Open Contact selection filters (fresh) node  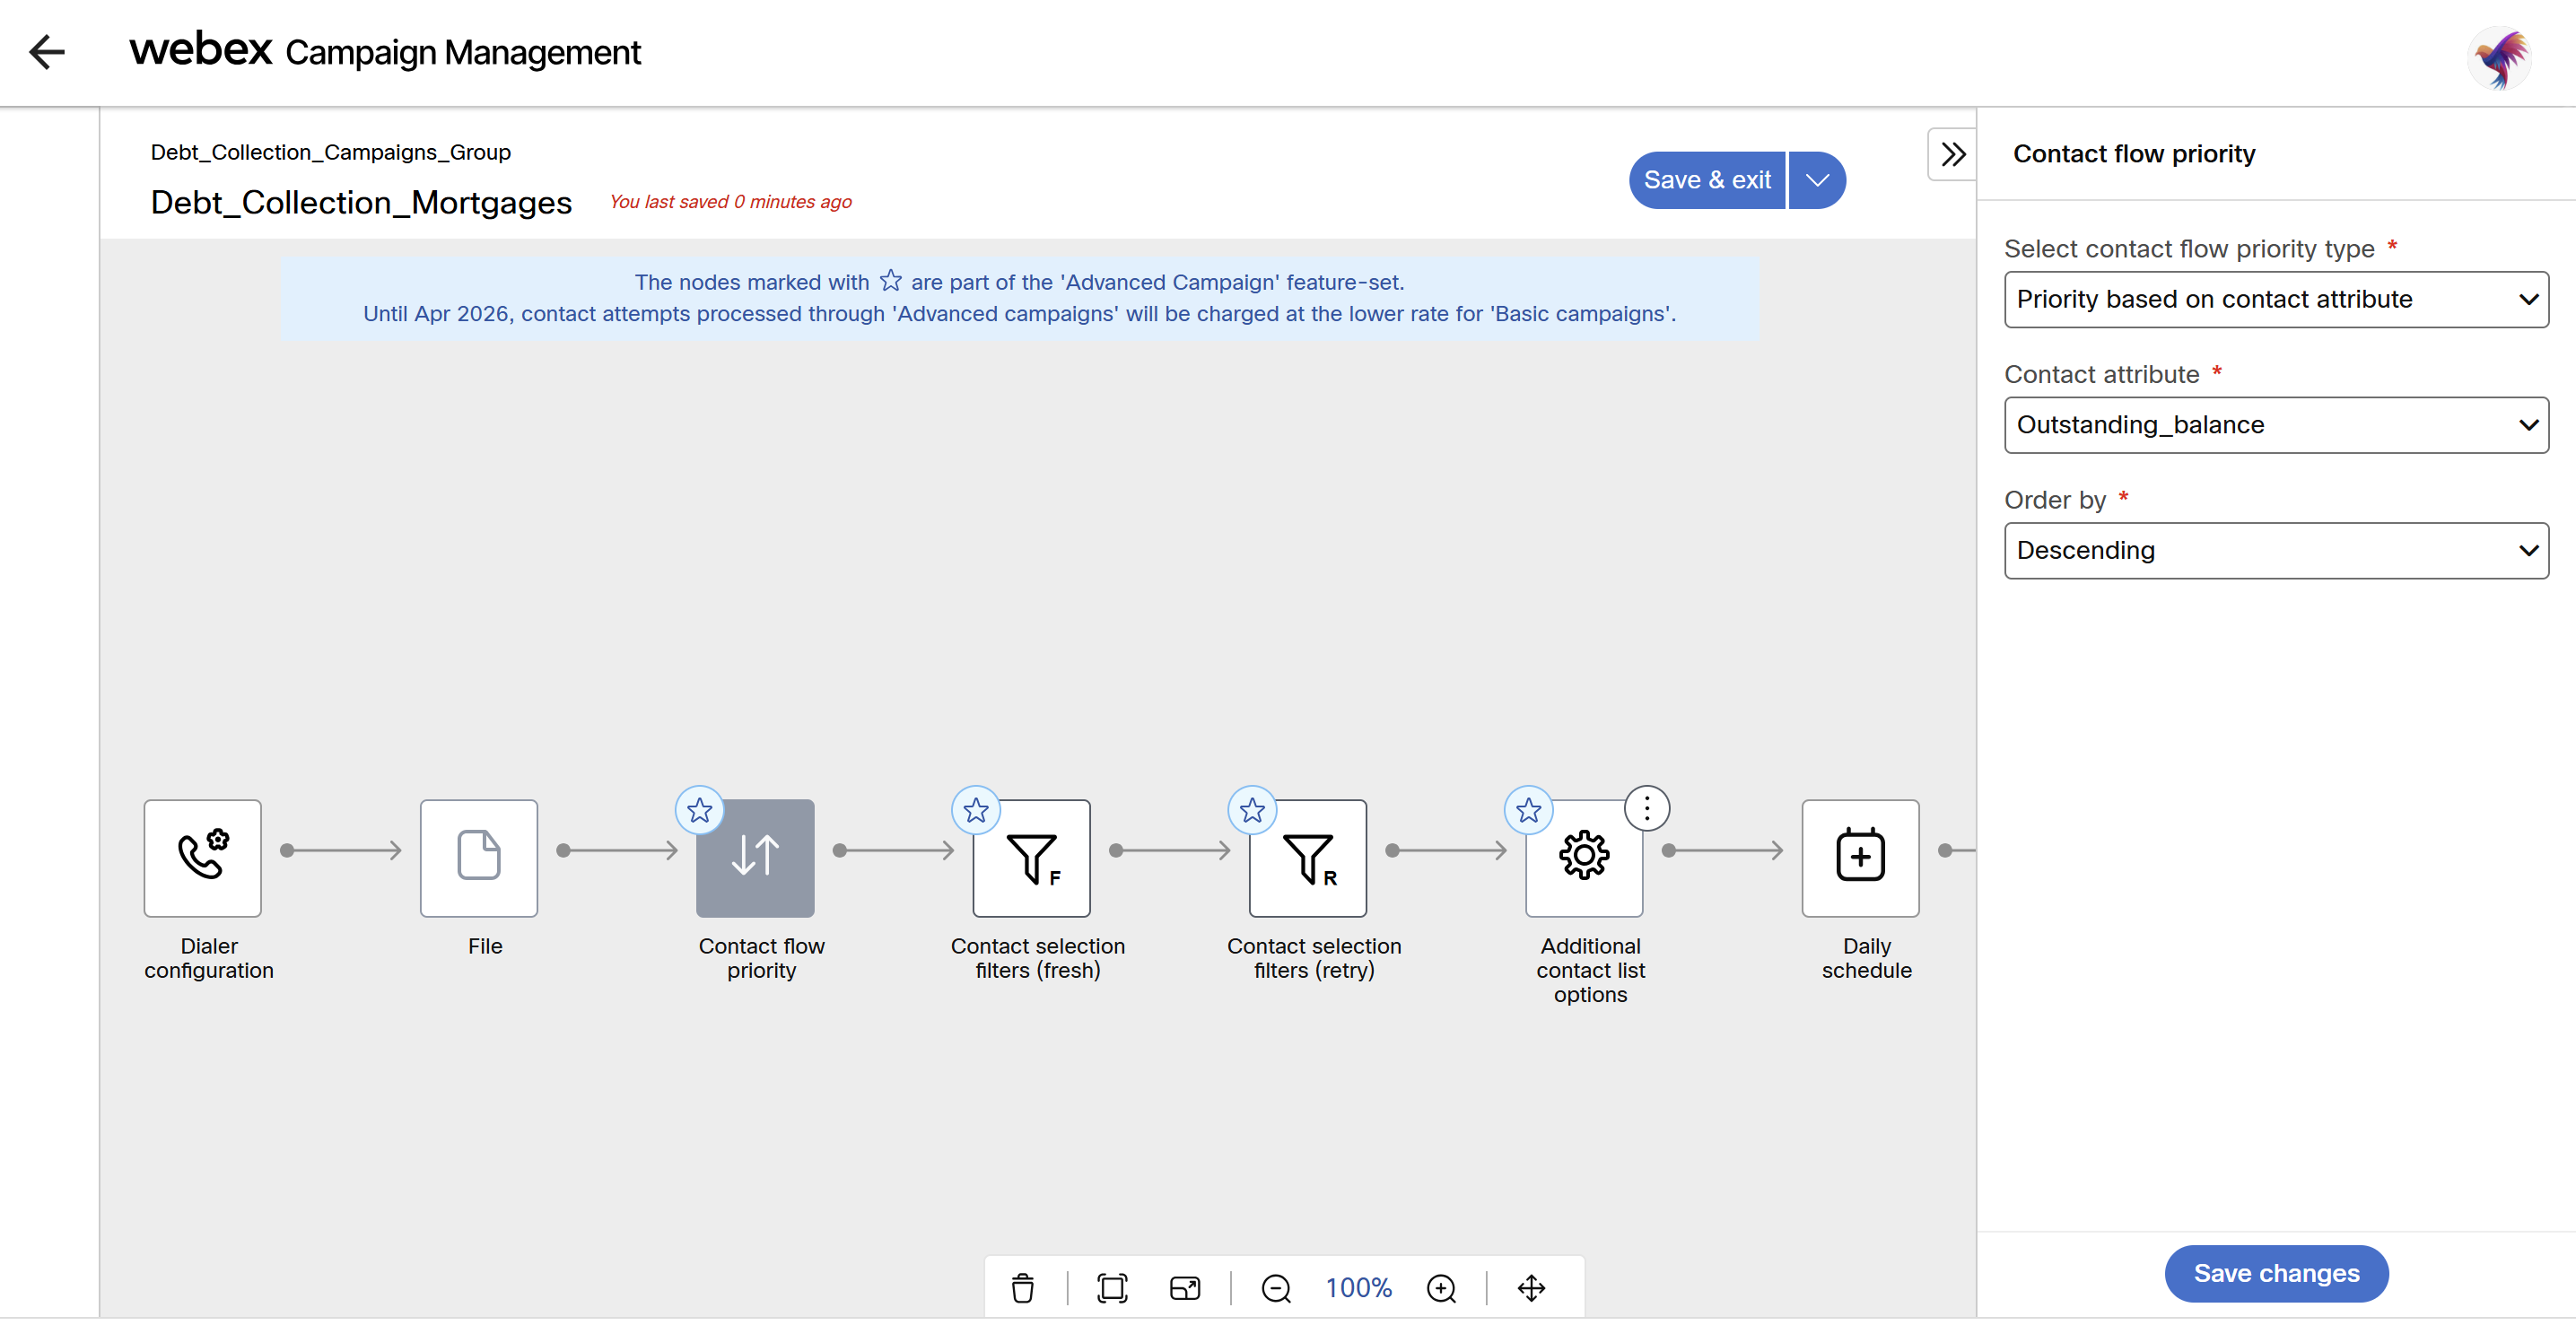click(x=1031, y=857)
